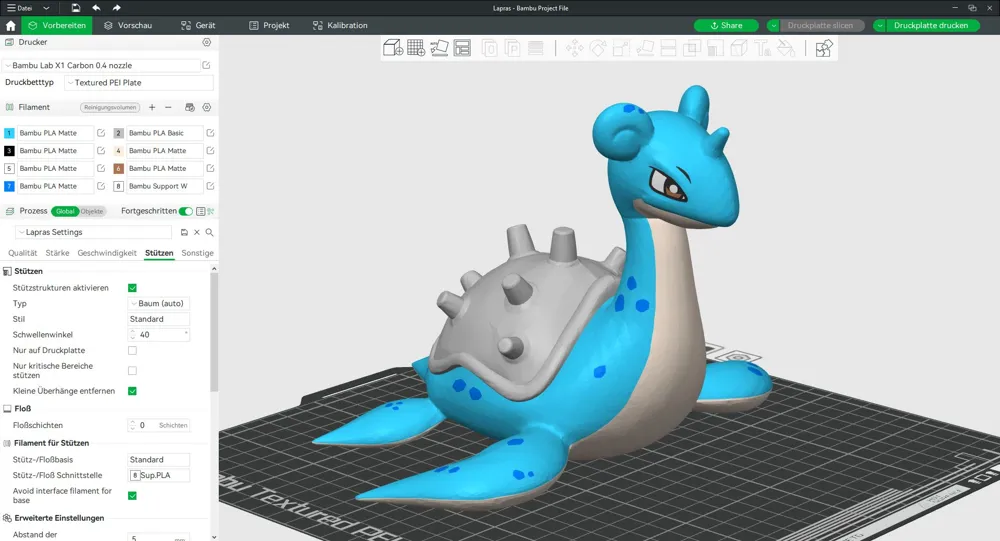Check Nur kritische Bereiche stützen checkbox
The image size is (1000, 541).
pos(132,371)
